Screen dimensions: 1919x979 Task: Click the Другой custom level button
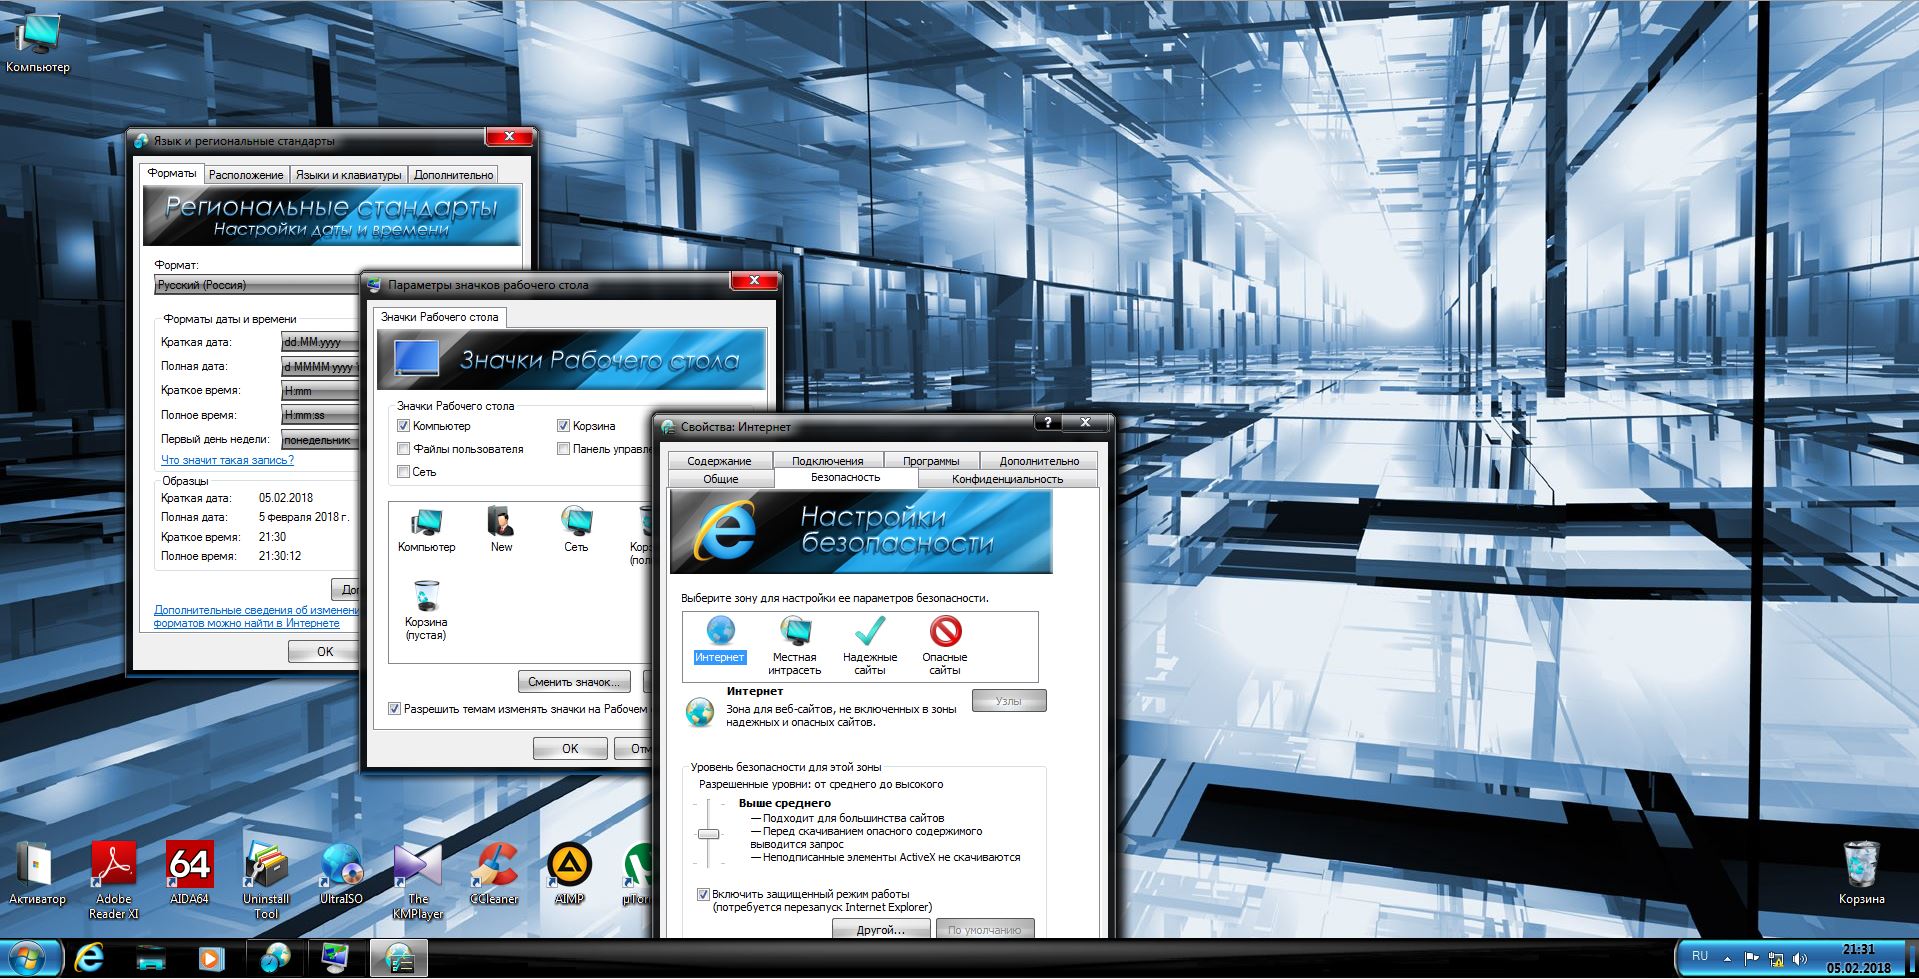pos(881,930)
